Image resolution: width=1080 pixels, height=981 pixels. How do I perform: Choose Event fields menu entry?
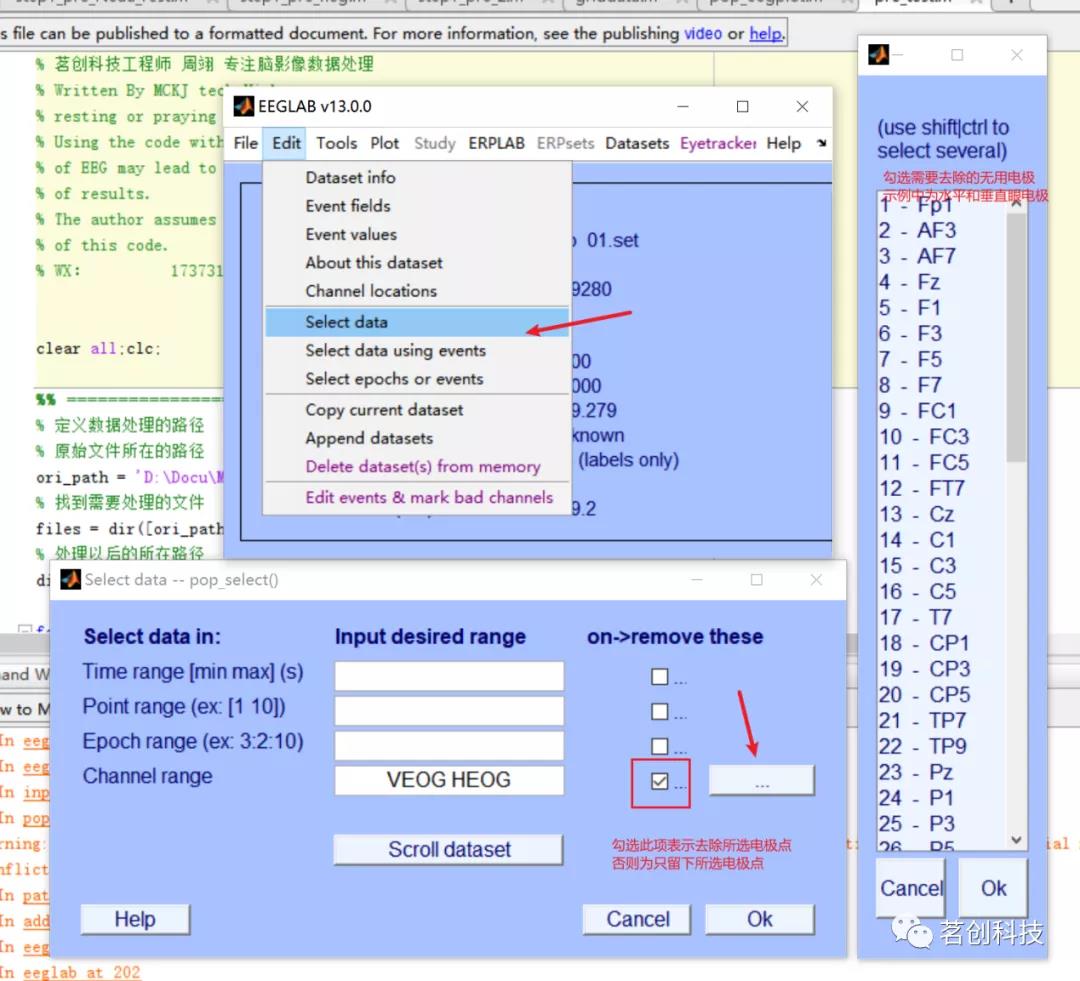pos(417,206)
